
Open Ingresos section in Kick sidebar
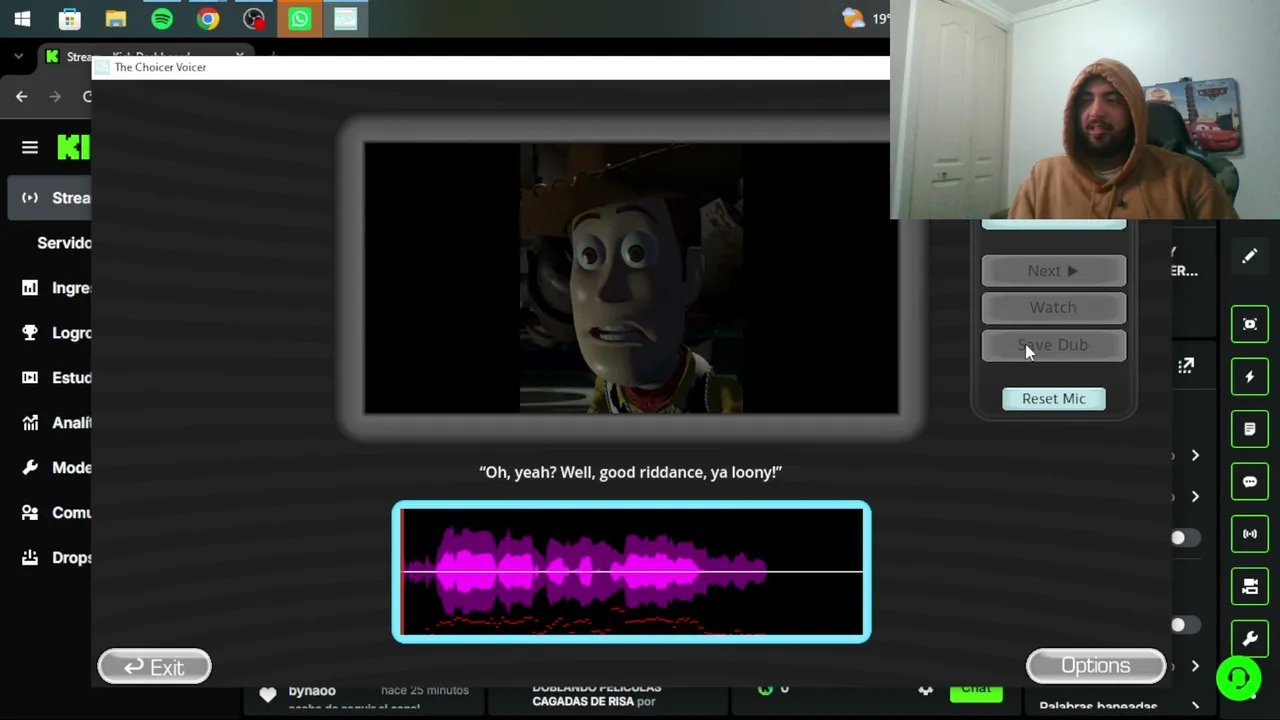click(56, 288)
